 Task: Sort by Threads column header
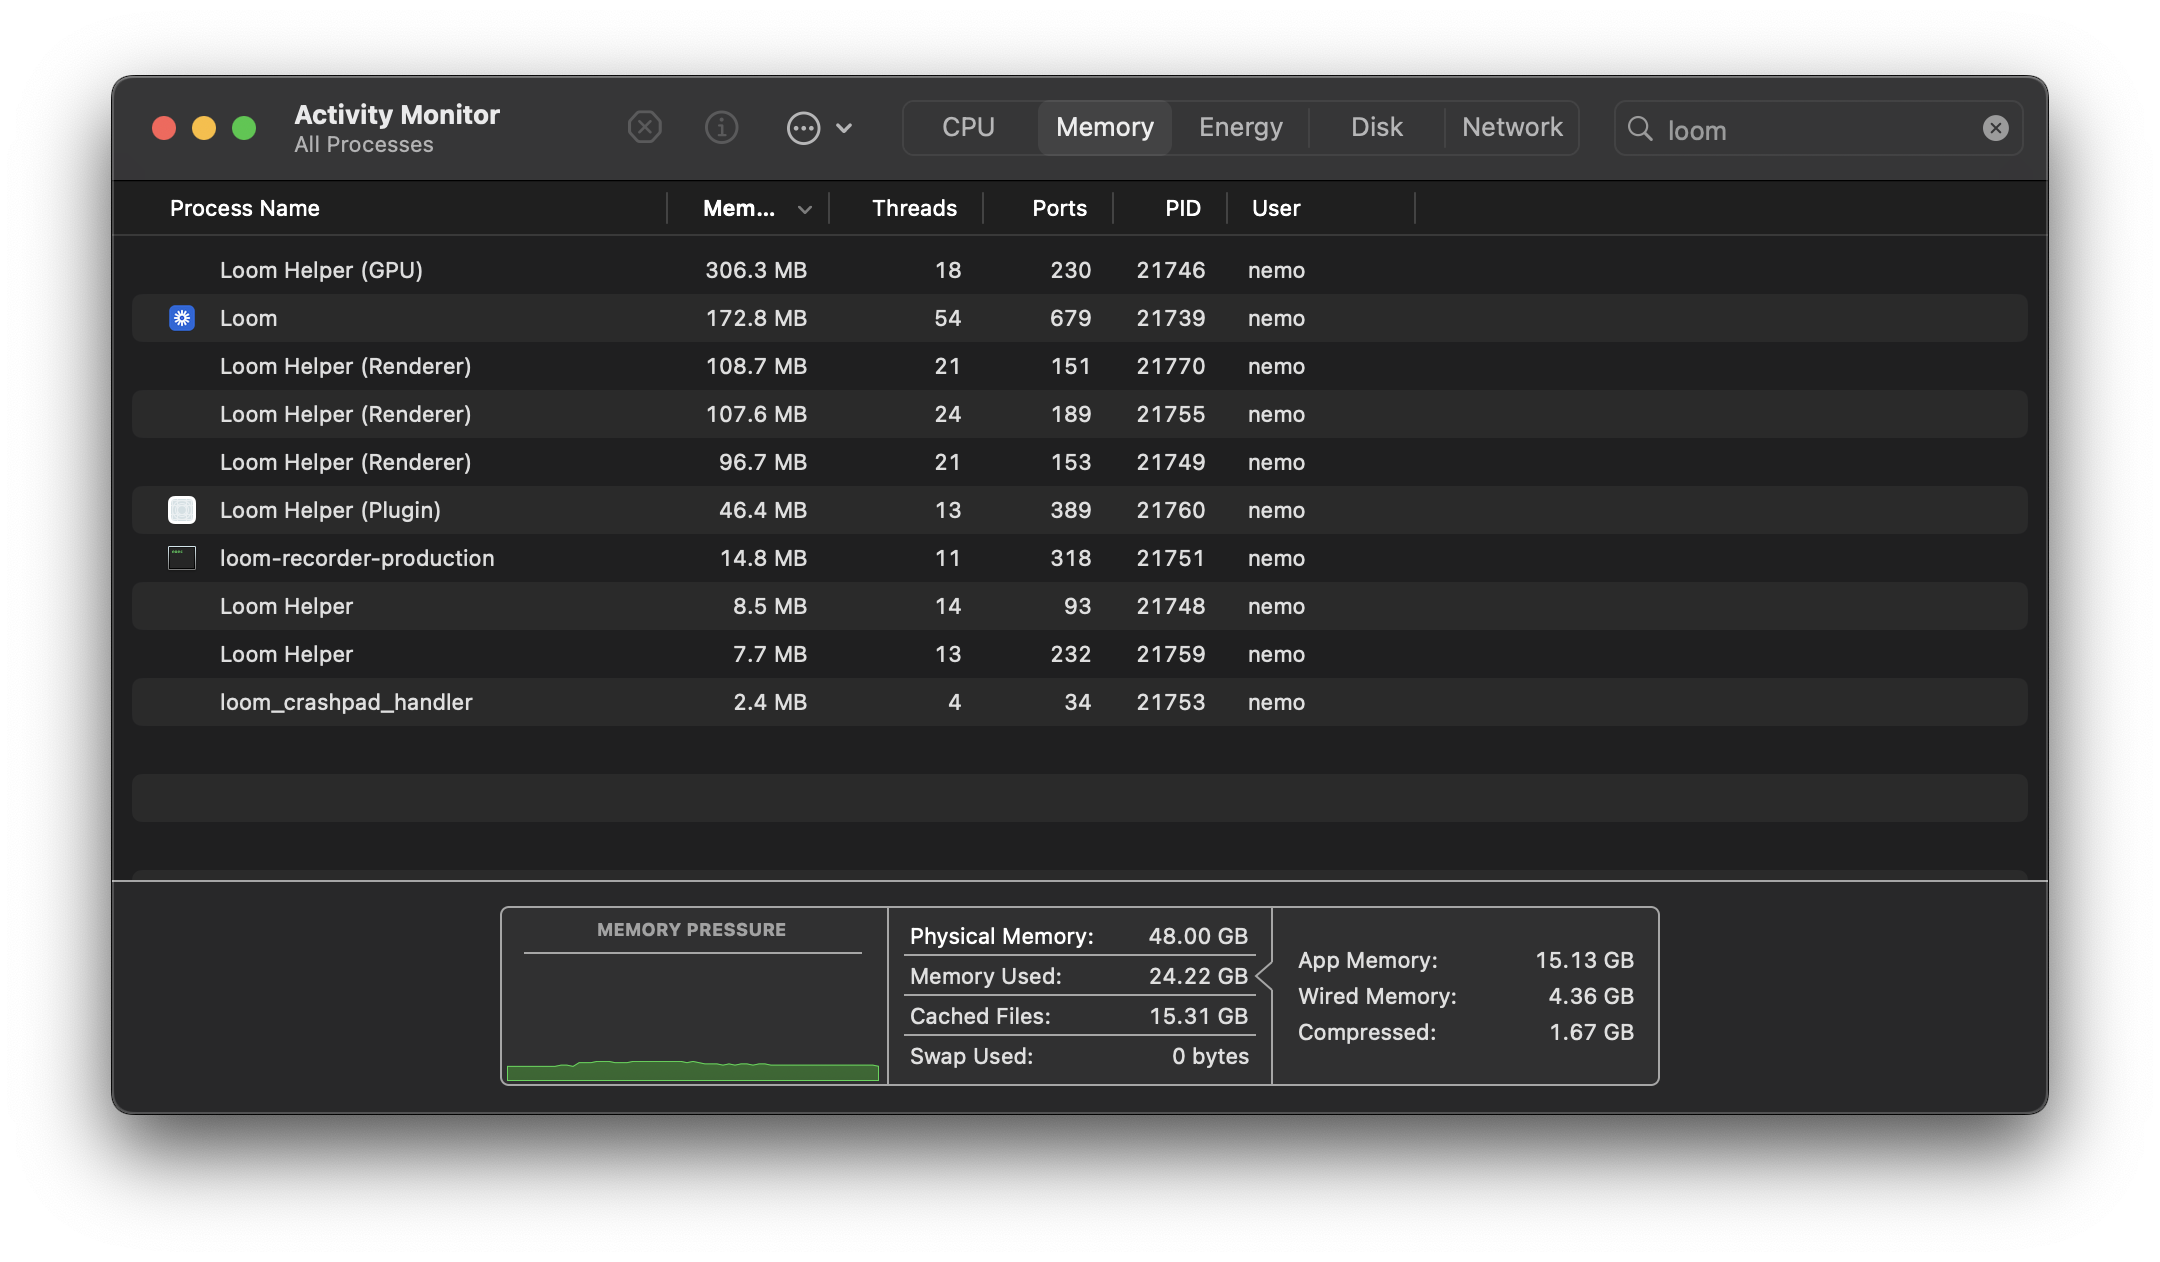click(x=914, y=208)
